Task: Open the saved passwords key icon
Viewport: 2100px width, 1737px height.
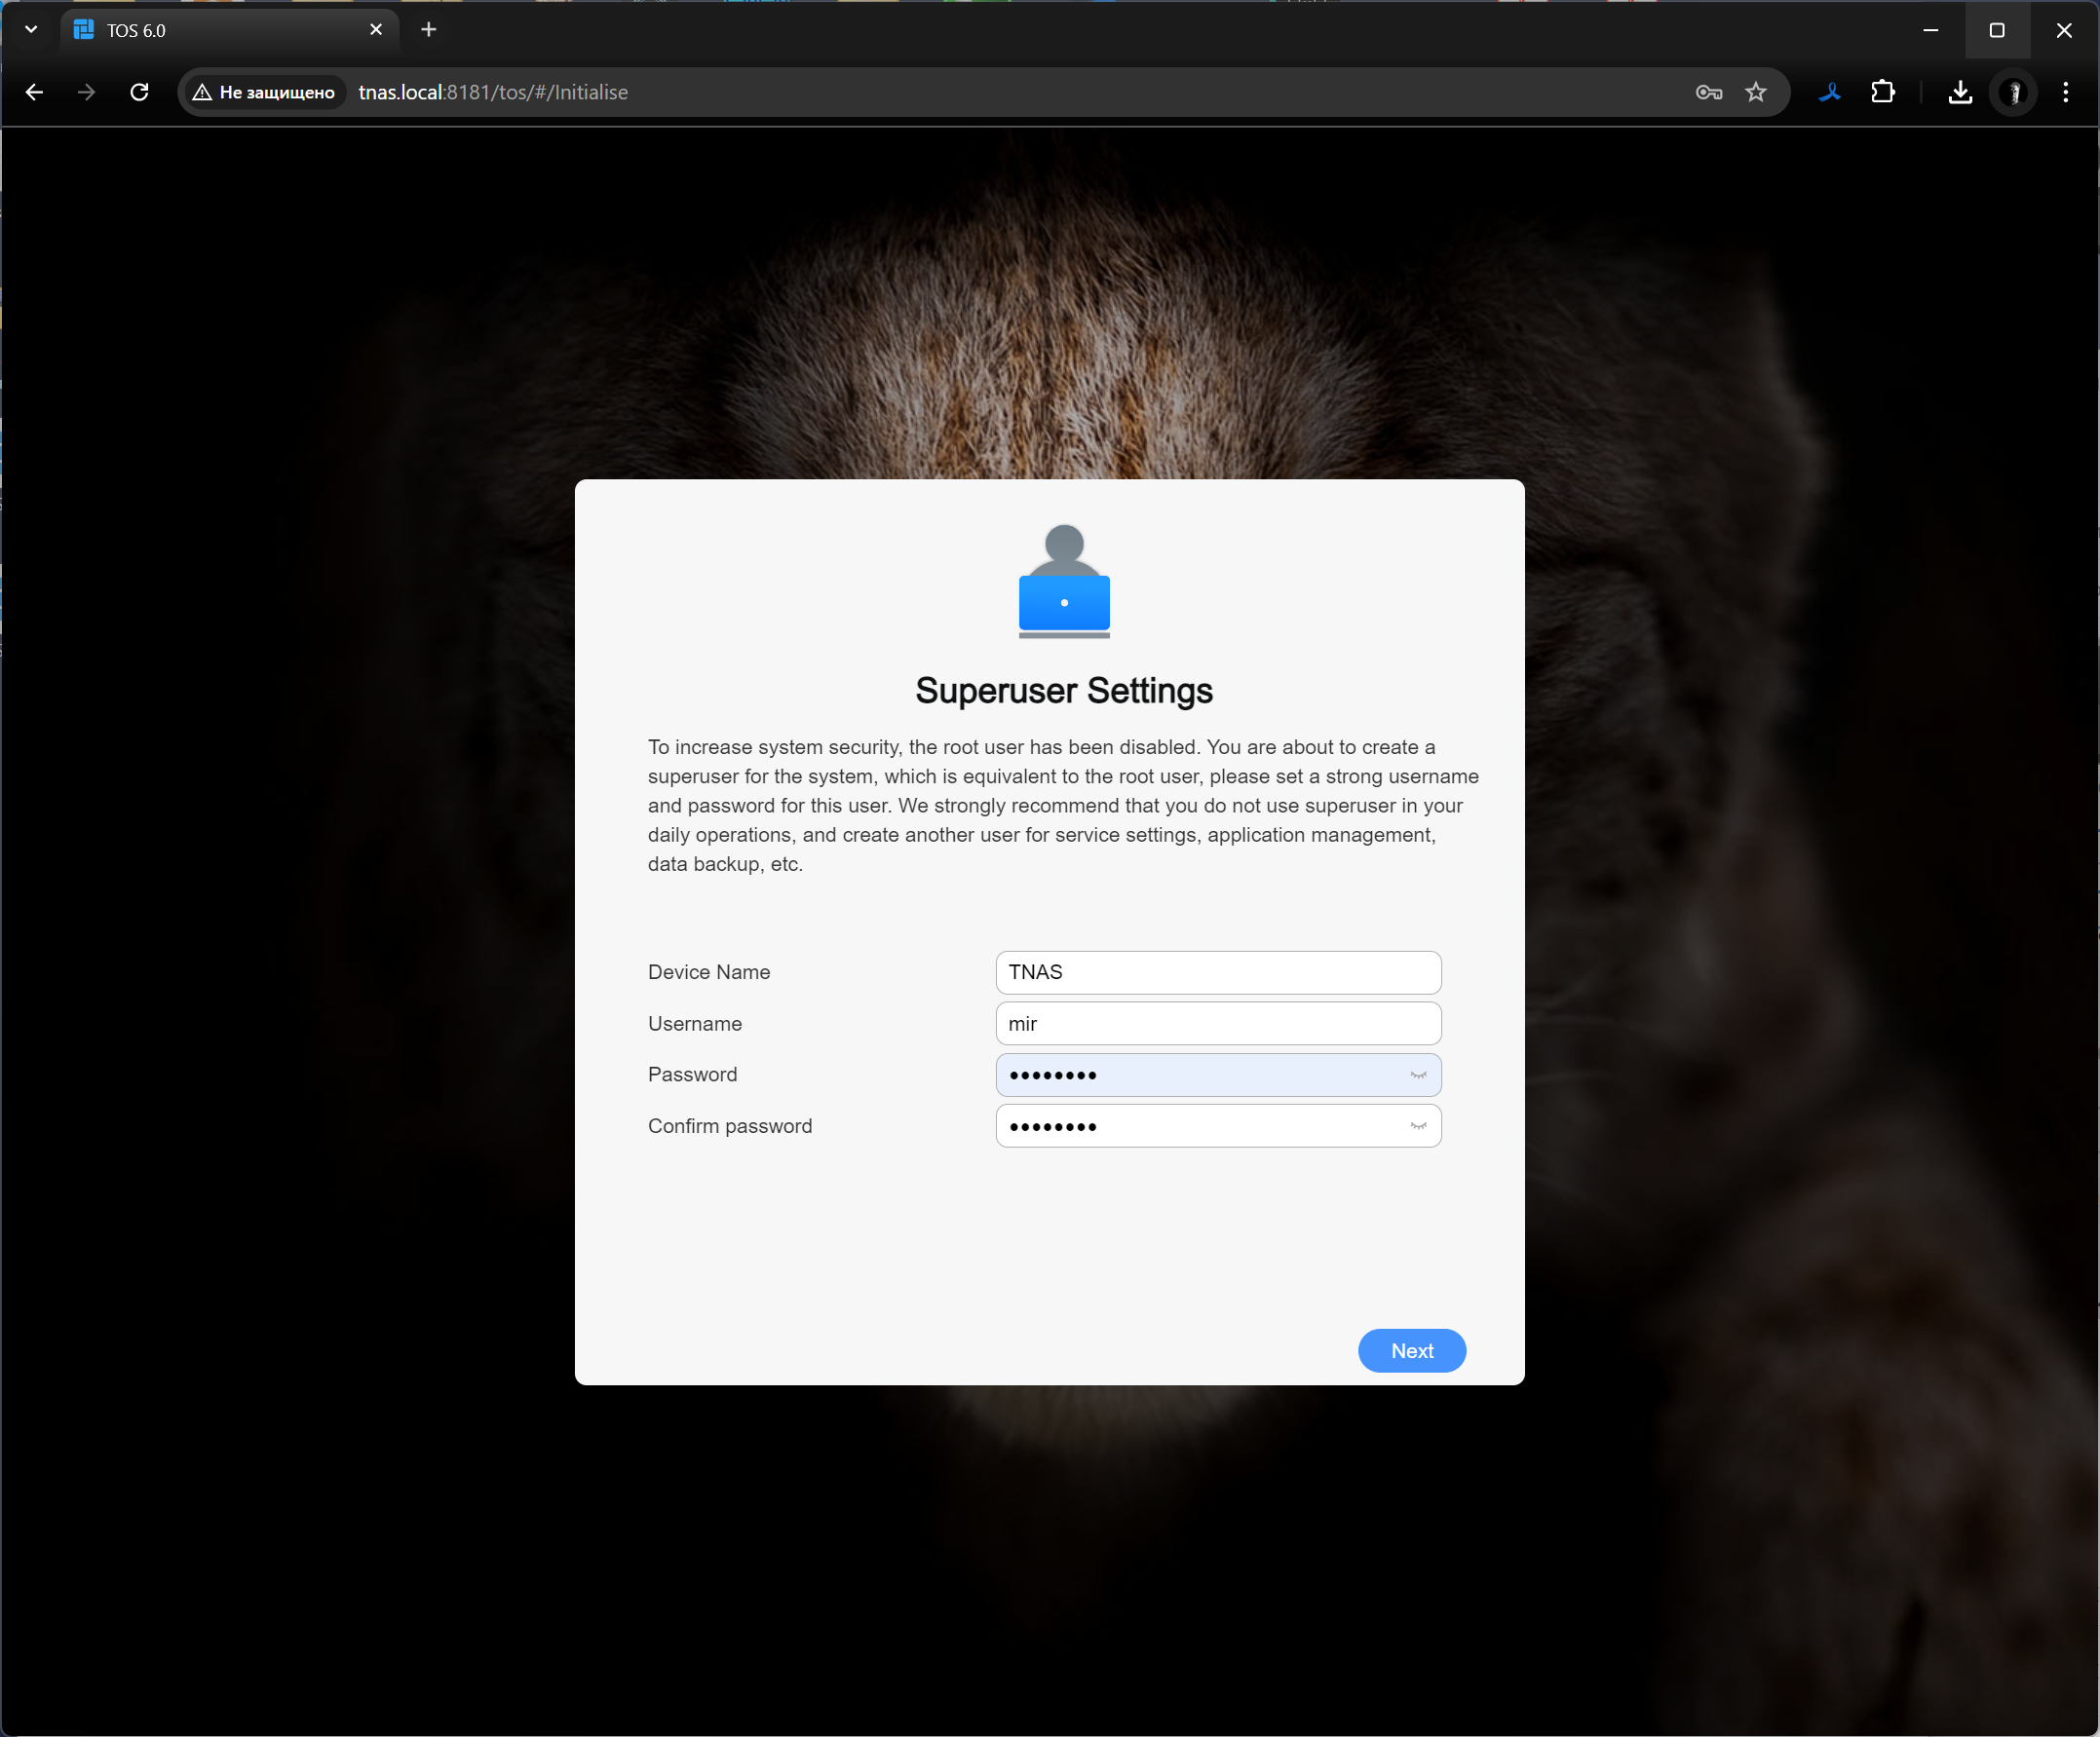Action: [1708, 92]
